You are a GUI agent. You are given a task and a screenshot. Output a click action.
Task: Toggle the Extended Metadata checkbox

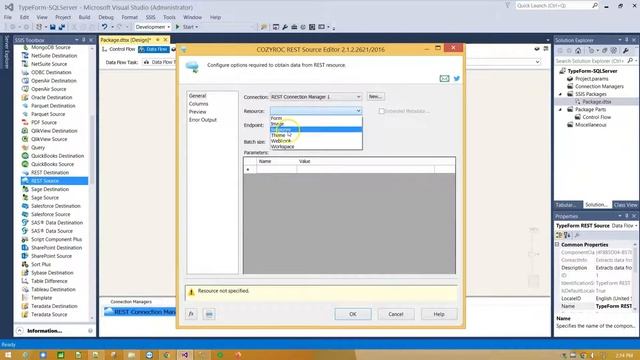(x=381, y=111)
